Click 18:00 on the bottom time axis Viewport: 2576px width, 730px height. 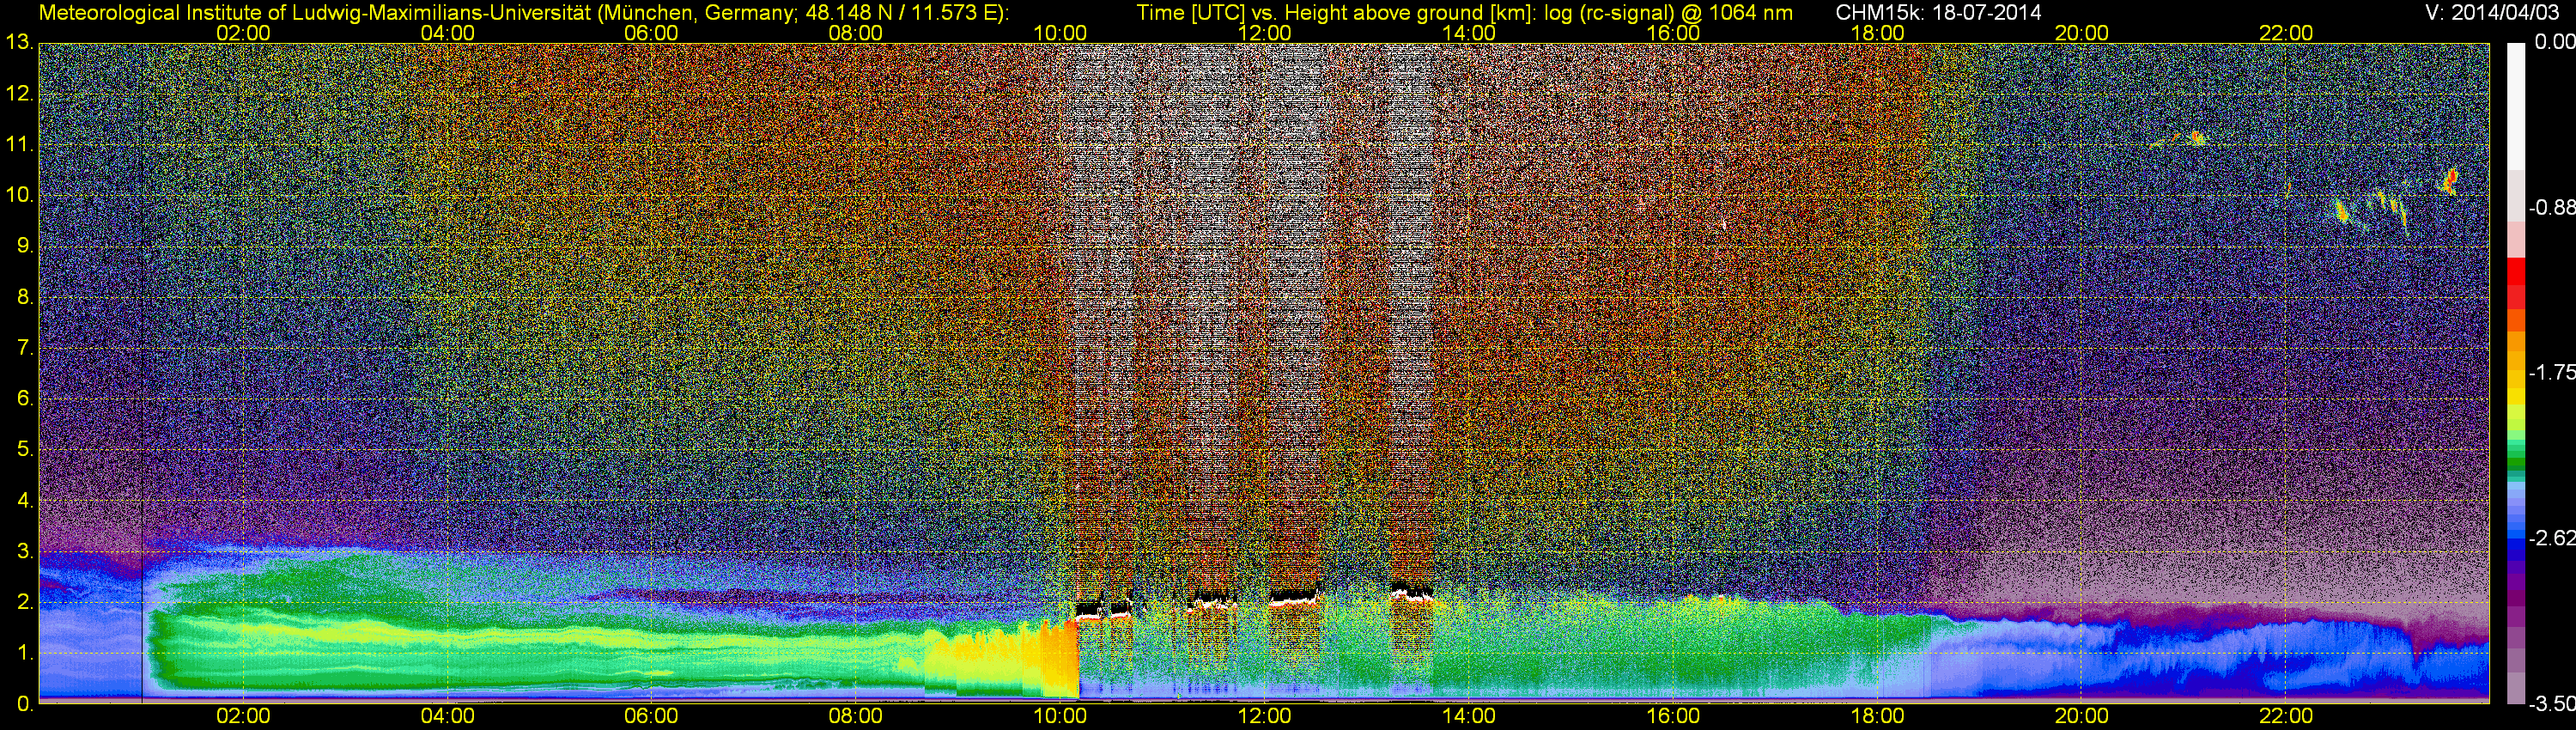(1877, 716)
